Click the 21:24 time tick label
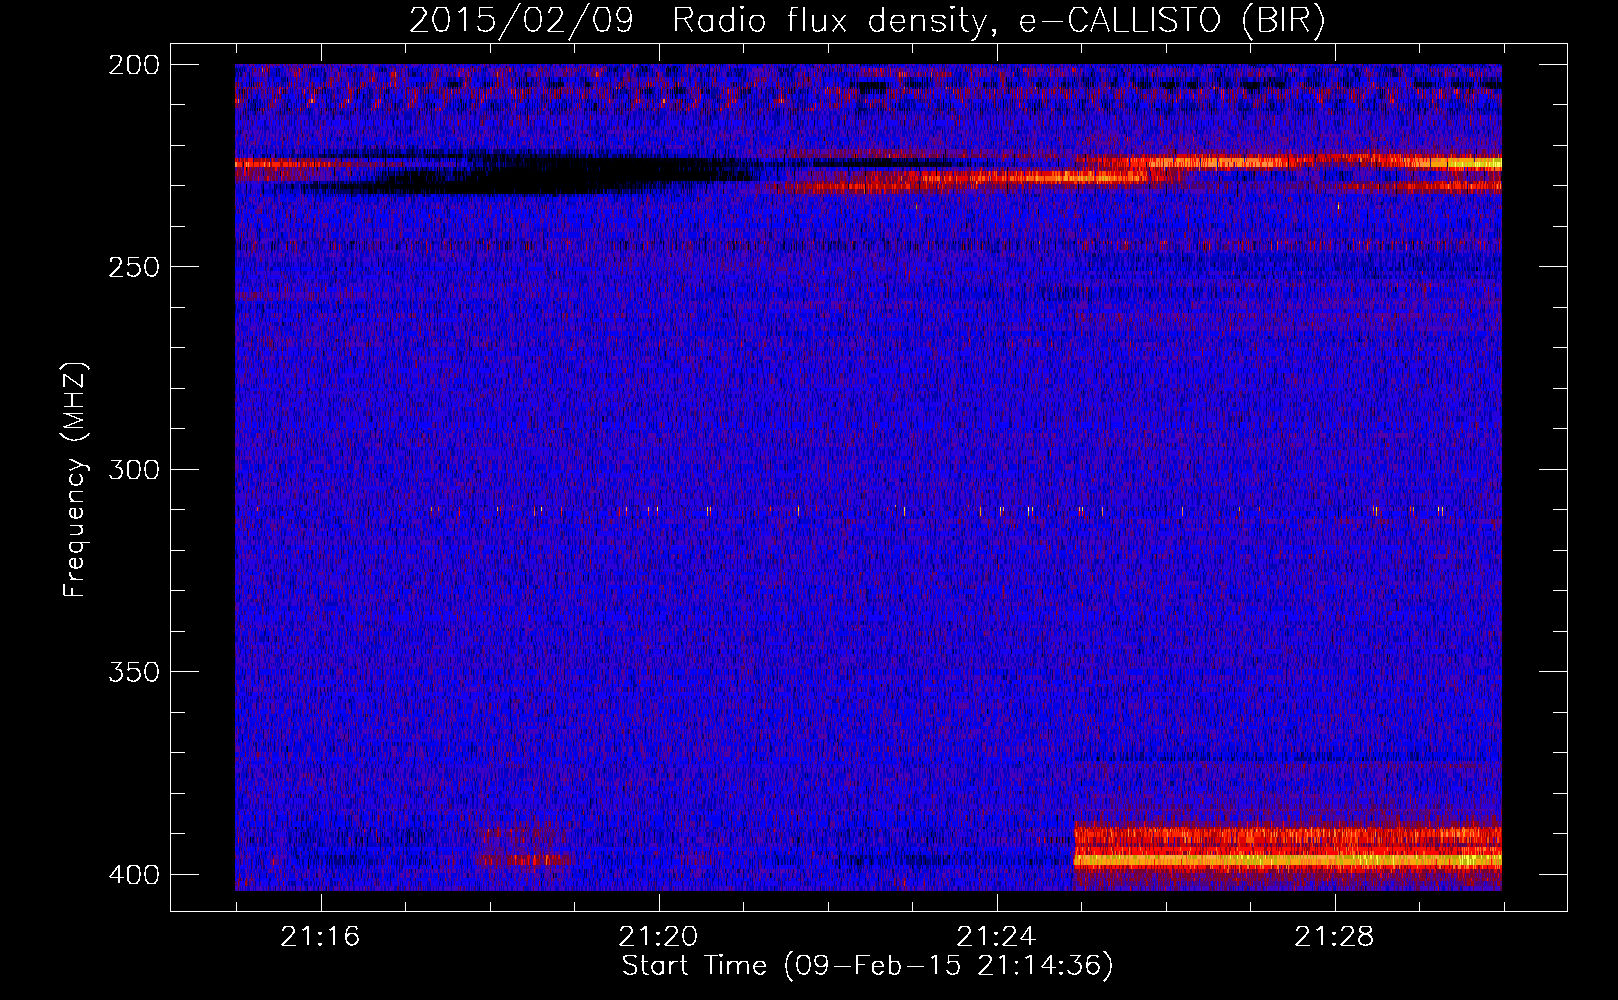This screenshot has width=1618, height=1000. 996,937
